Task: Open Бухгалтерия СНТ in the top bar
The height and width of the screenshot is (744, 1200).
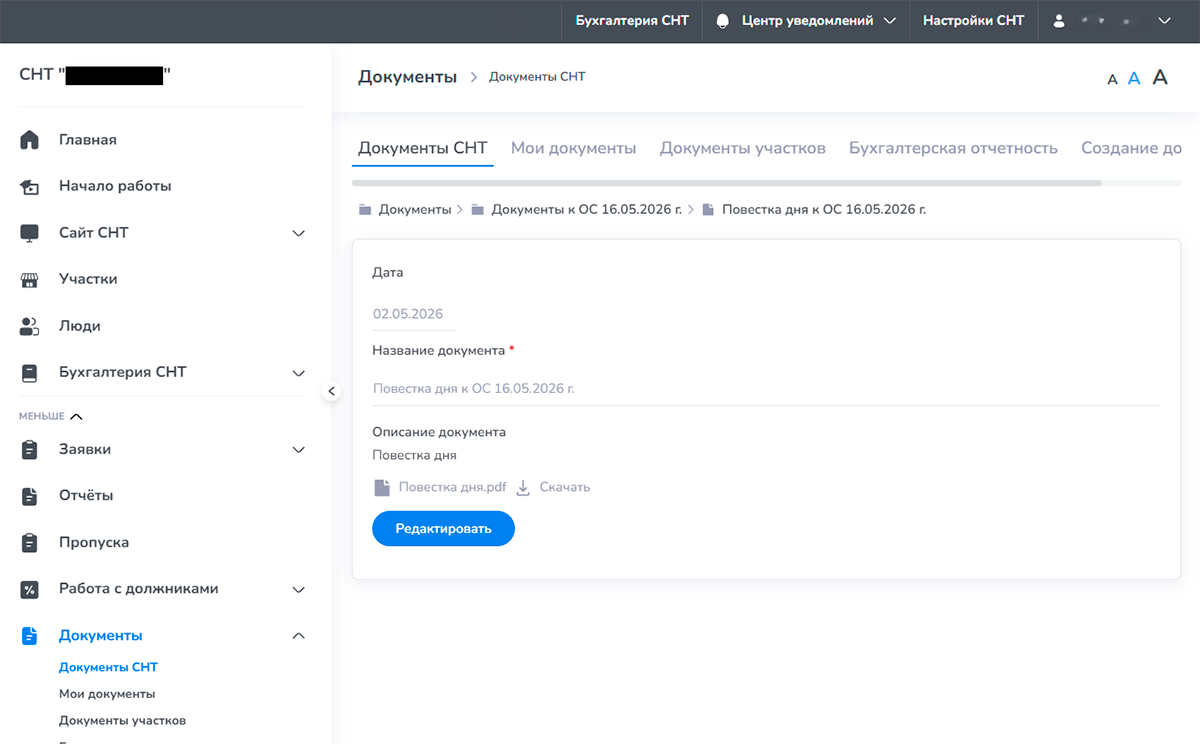Action: [632, 21]
